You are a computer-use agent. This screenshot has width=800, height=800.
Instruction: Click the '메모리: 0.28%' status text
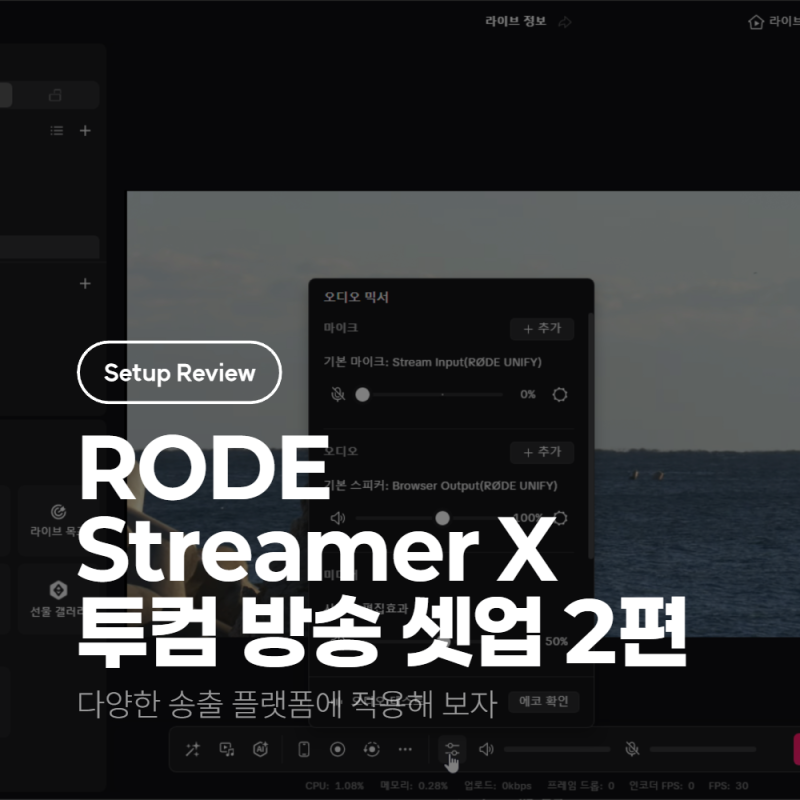414,786
